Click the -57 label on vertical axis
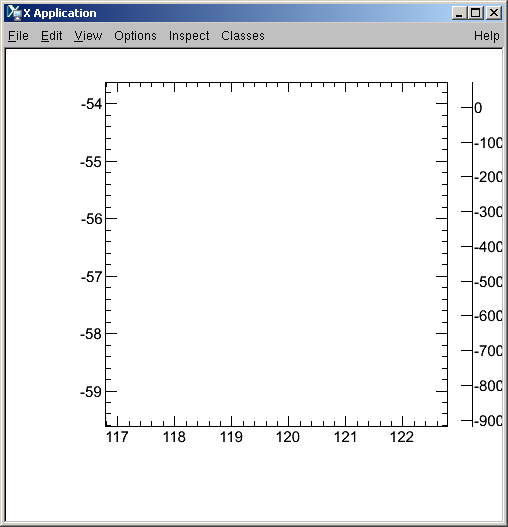Image resolution: width=508 pixels, height=527 pixels. [x=91, y=277]
